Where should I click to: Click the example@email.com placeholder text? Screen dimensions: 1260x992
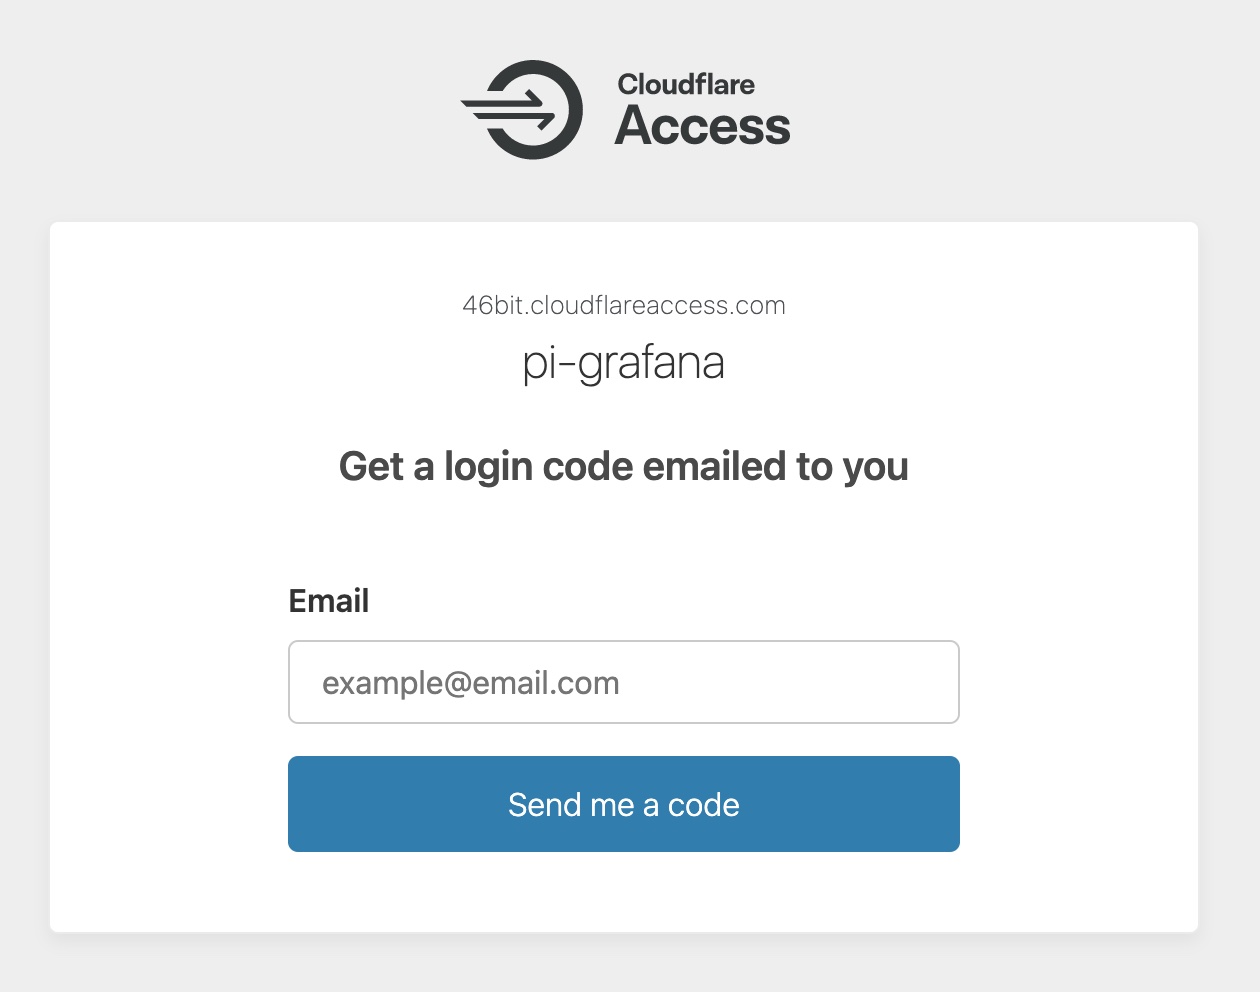[x=471, y=683]
